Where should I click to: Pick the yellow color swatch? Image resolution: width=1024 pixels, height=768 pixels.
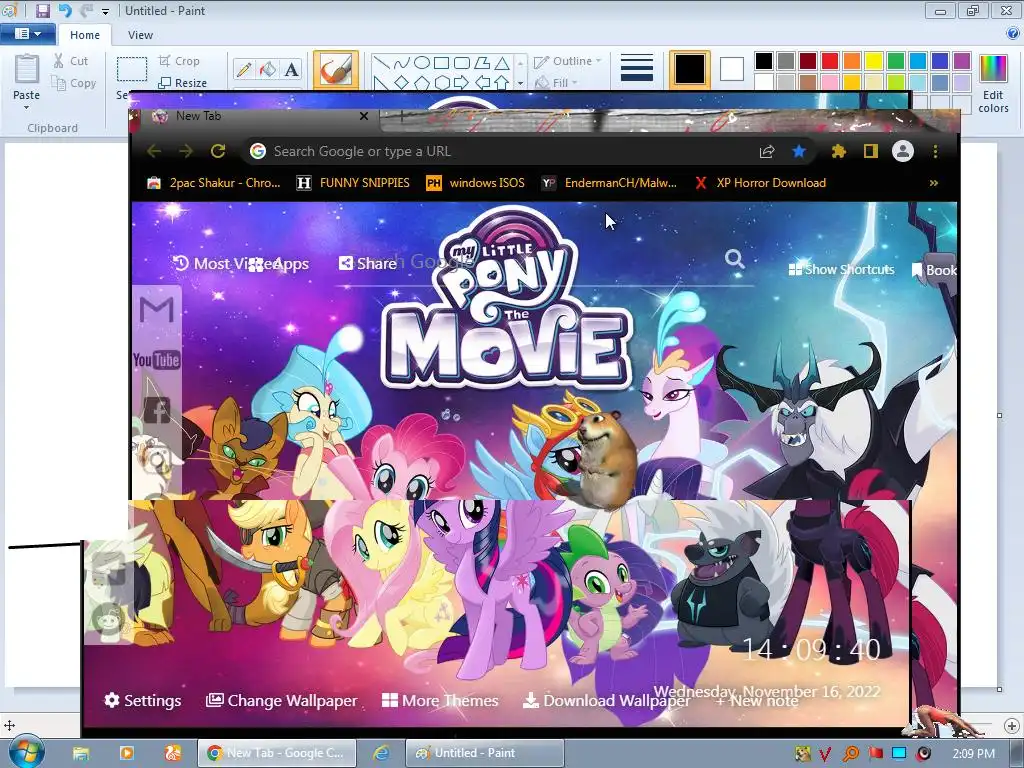(874, 61)
